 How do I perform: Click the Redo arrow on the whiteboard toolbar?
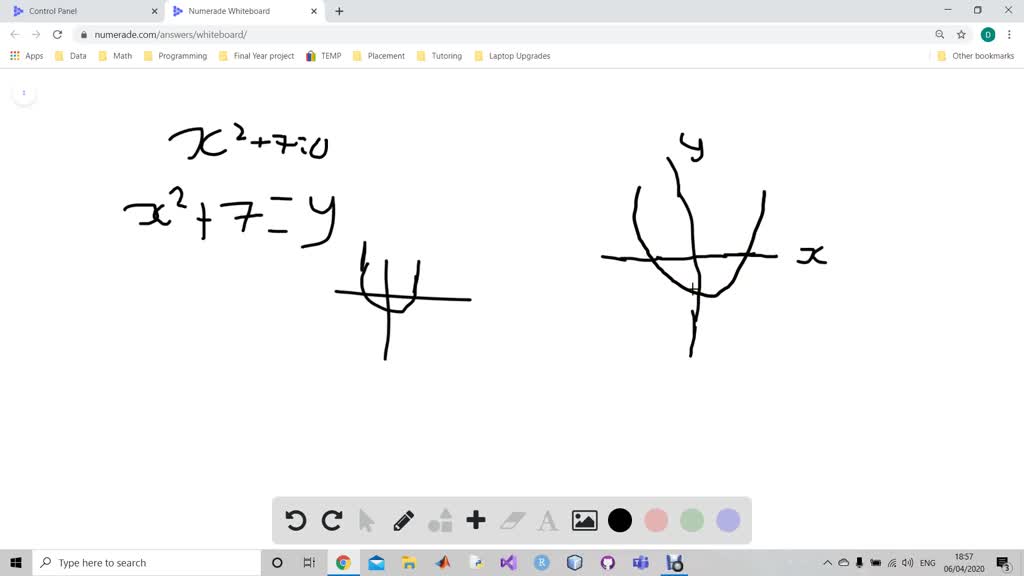tap(331, 520)
